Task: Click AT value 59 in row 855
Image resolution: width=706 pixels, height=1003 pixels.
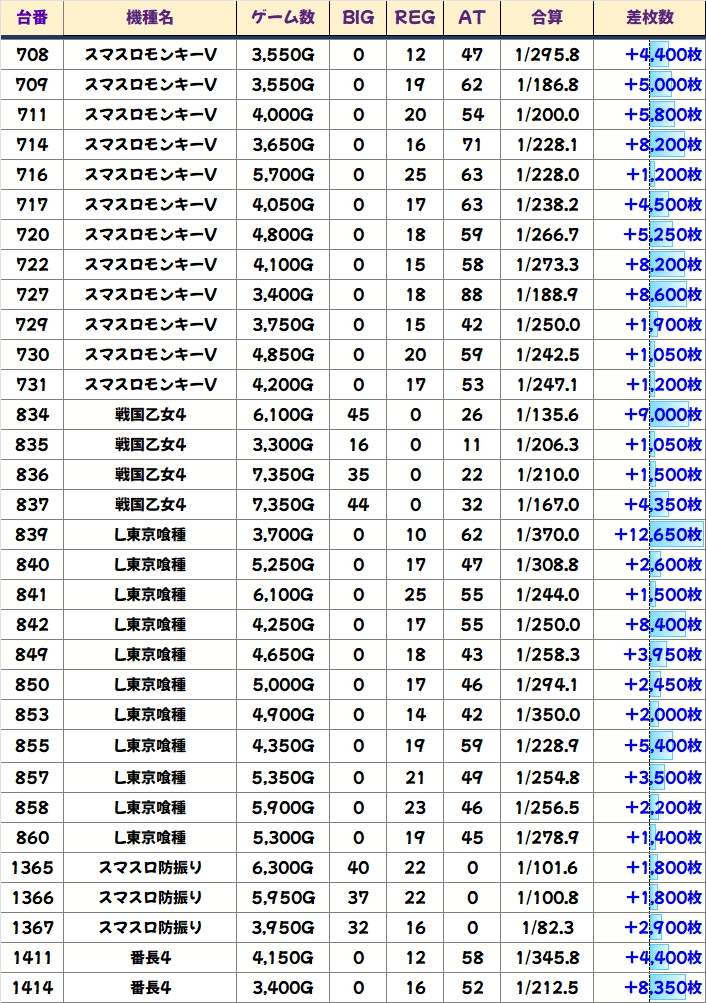Action: [472, 746]
